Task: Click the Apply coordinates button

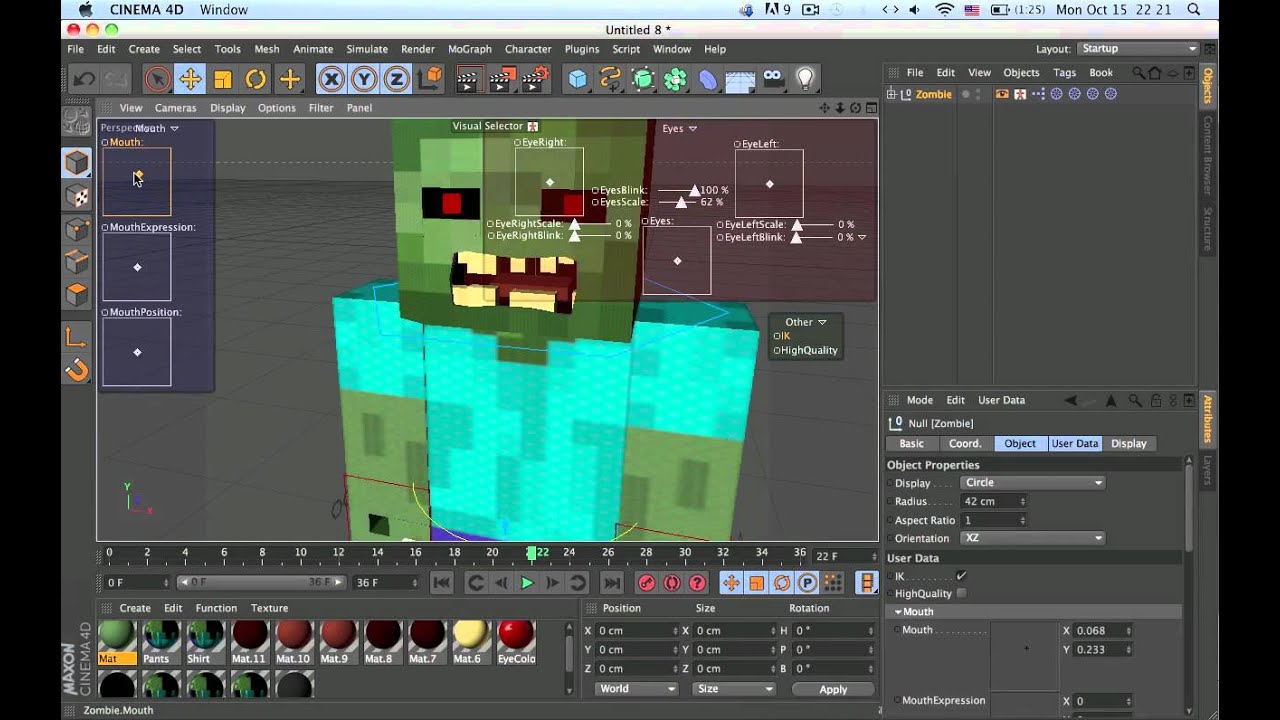Action: 833,689
